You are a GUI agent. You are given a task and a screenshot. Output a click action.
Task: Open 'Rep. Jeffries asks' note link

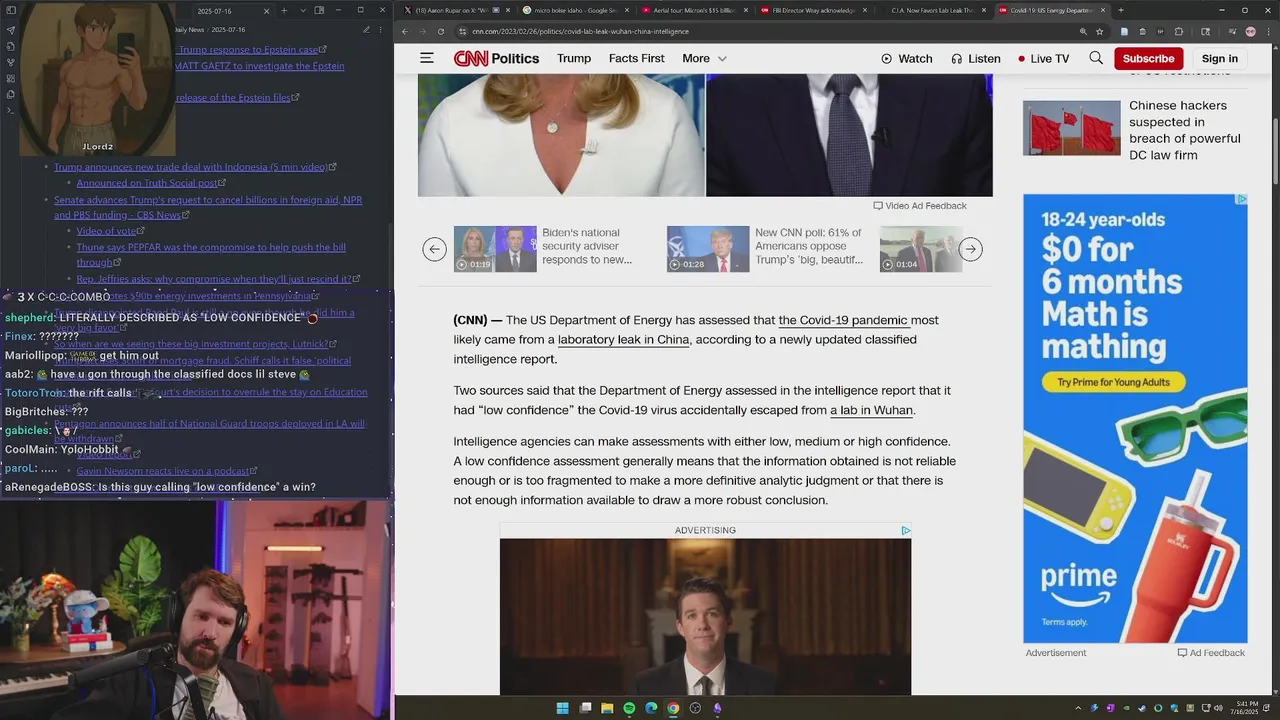(x=214, y=279)
